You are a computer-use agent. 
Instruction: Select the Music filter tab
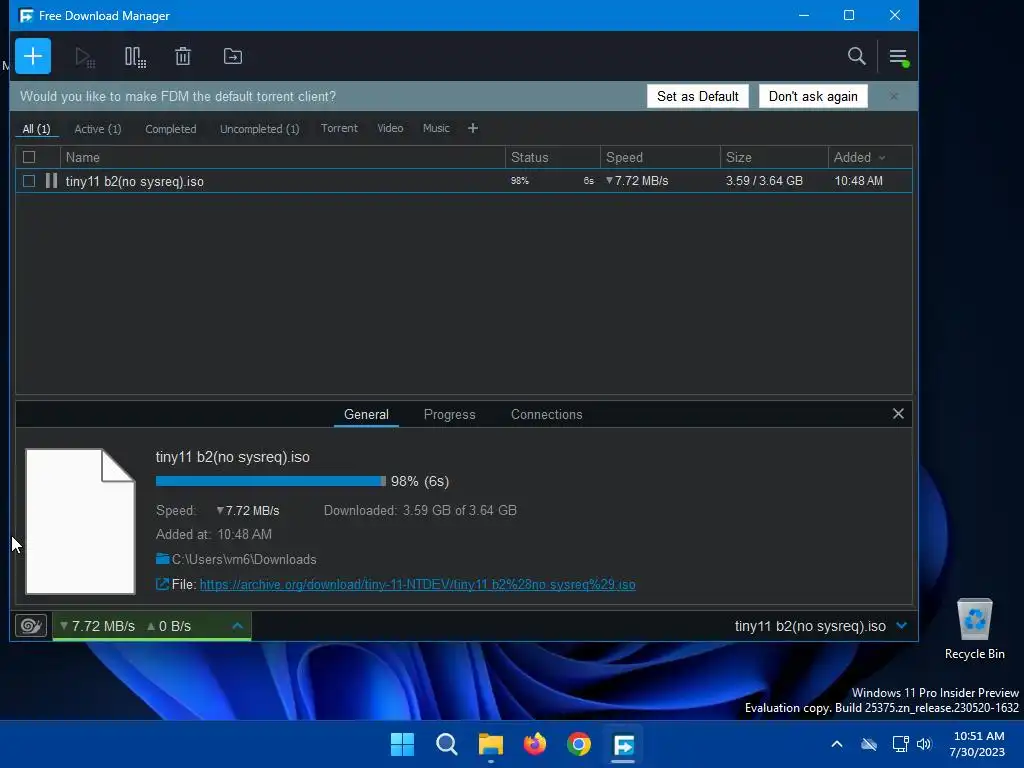pos(436,128)
